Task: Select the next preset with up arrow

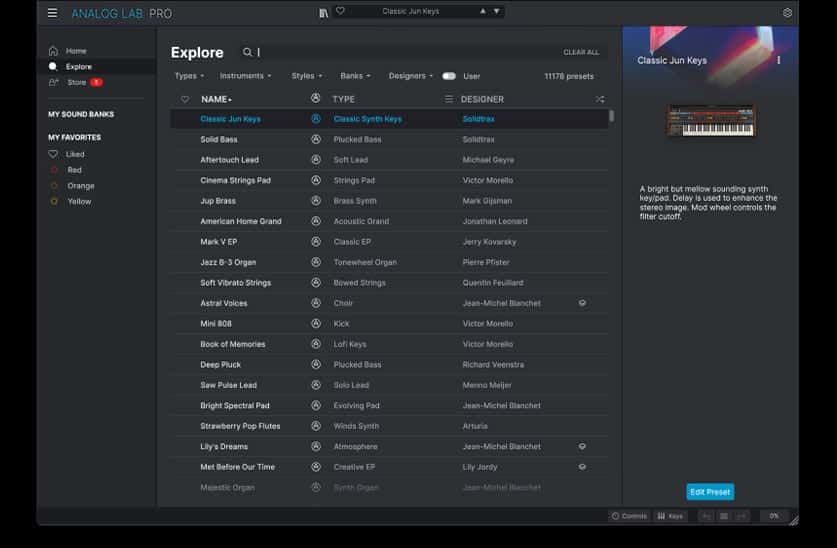Action: 484,12
